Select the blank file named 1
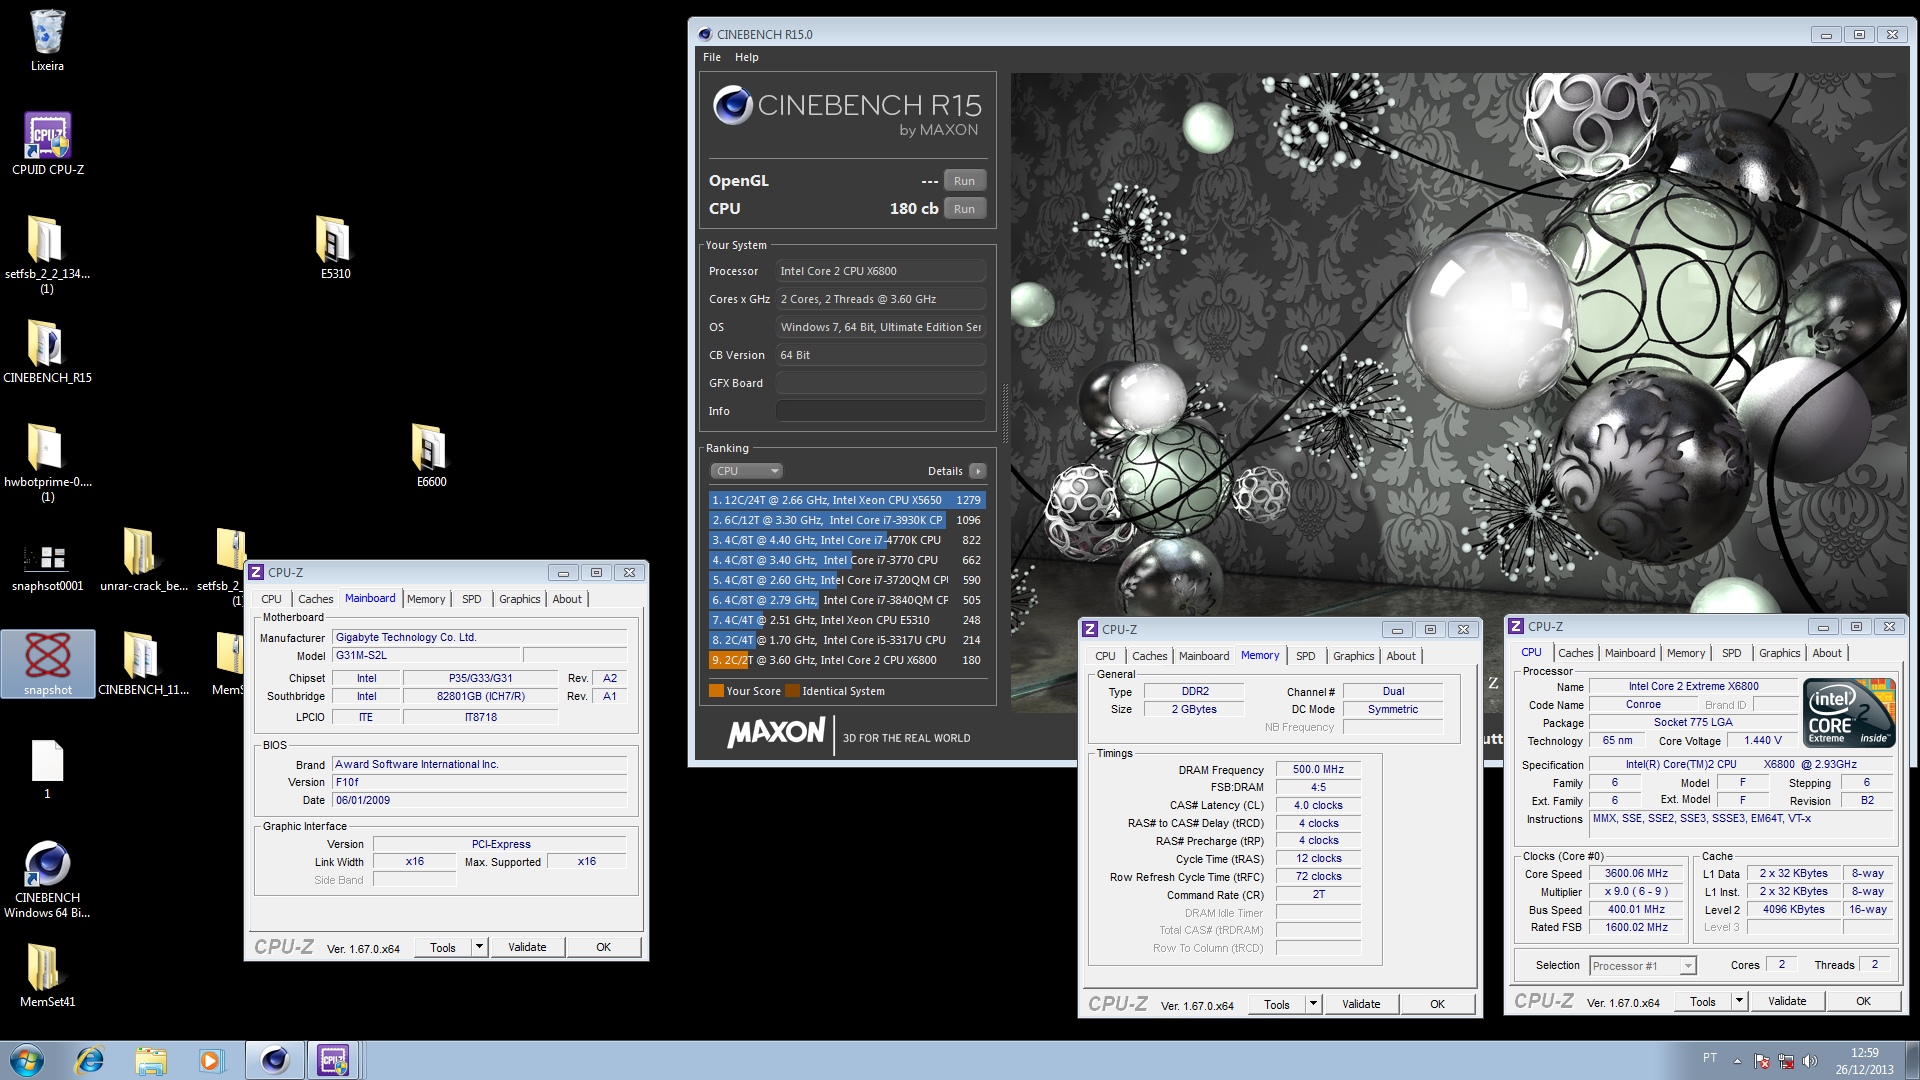 [47, 769]
